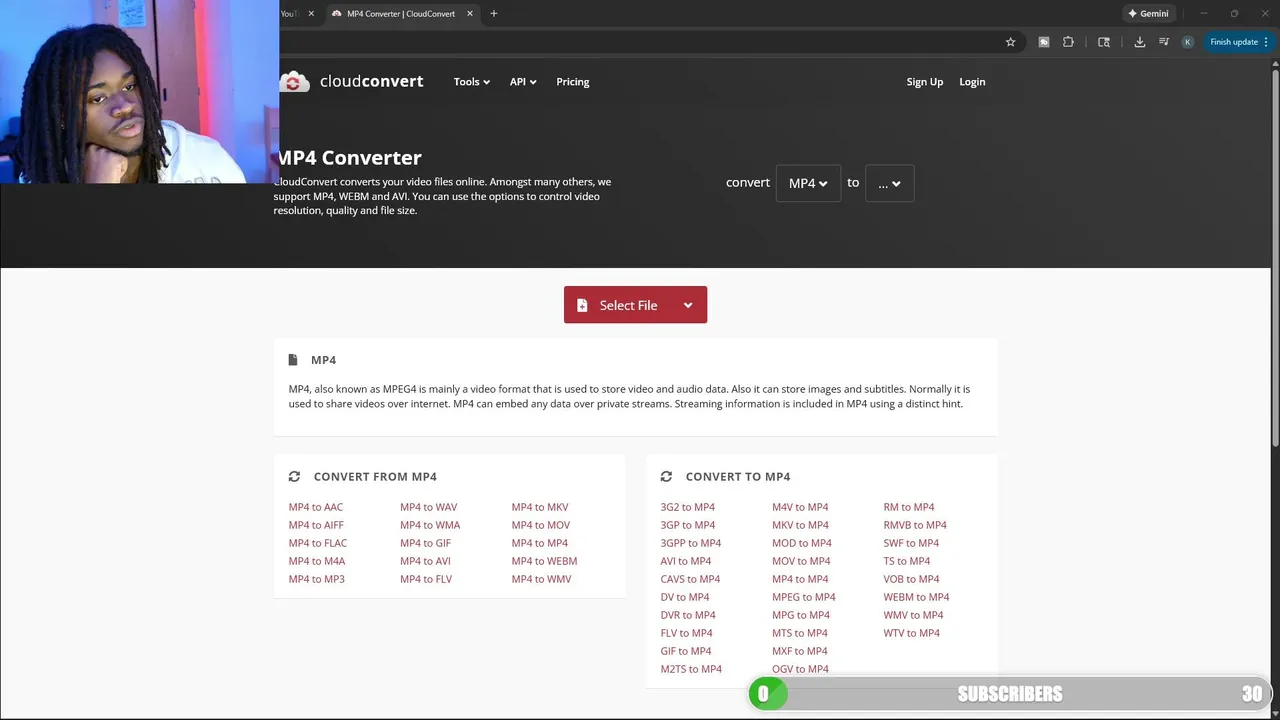Click the CloudConvert logo icon
This screenshot has width=1280, height=720.
294,82
